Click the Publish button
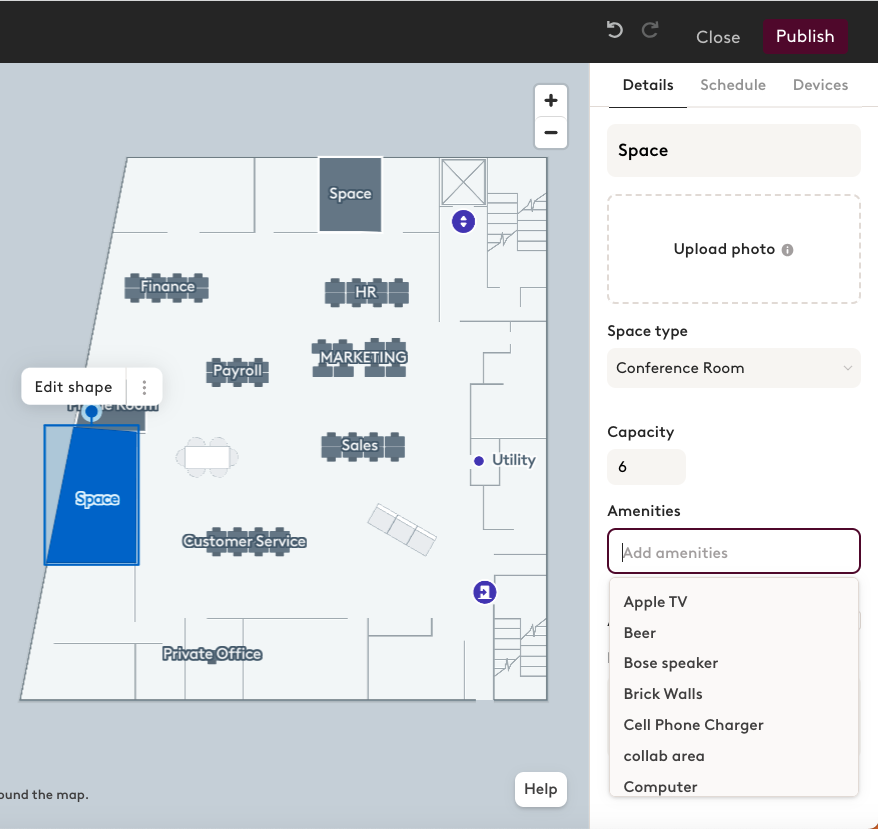Image resolution: width=878 pixels, height=829 pixels. point(805,36)
